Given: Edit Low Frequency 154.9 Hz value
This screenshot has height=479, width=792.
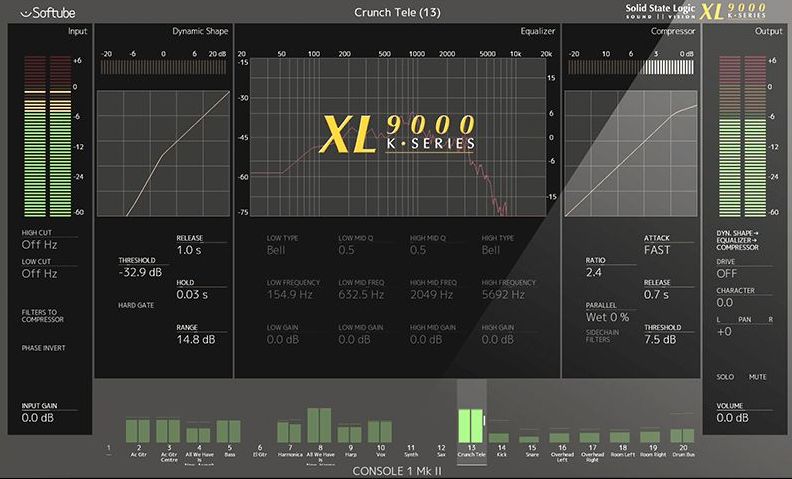Looking at the screenshot, I should coord(289,295).
